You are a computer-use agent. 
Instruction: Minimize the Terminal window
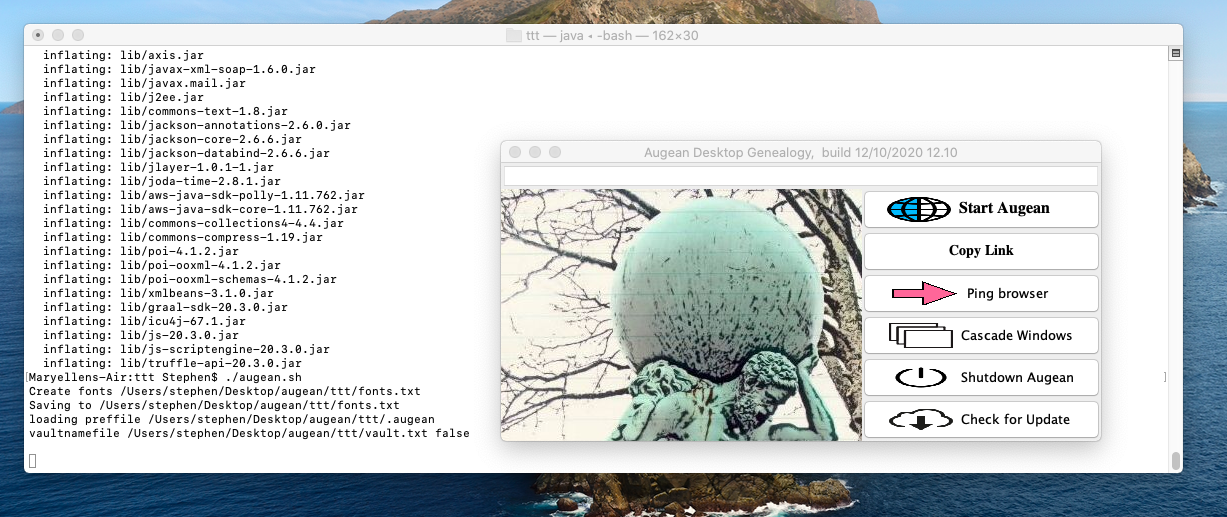tap(59, 35)
